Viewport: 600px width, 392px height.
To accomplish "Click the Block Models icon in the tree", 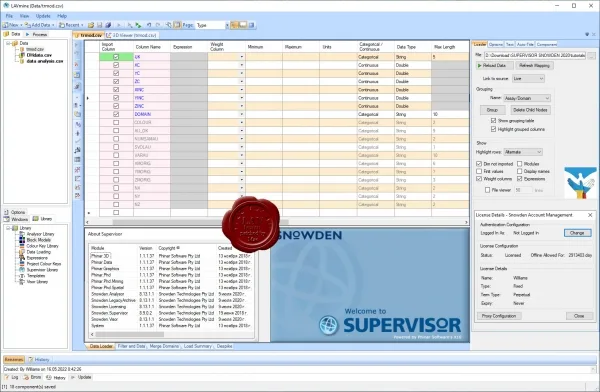I will (22, 240).
